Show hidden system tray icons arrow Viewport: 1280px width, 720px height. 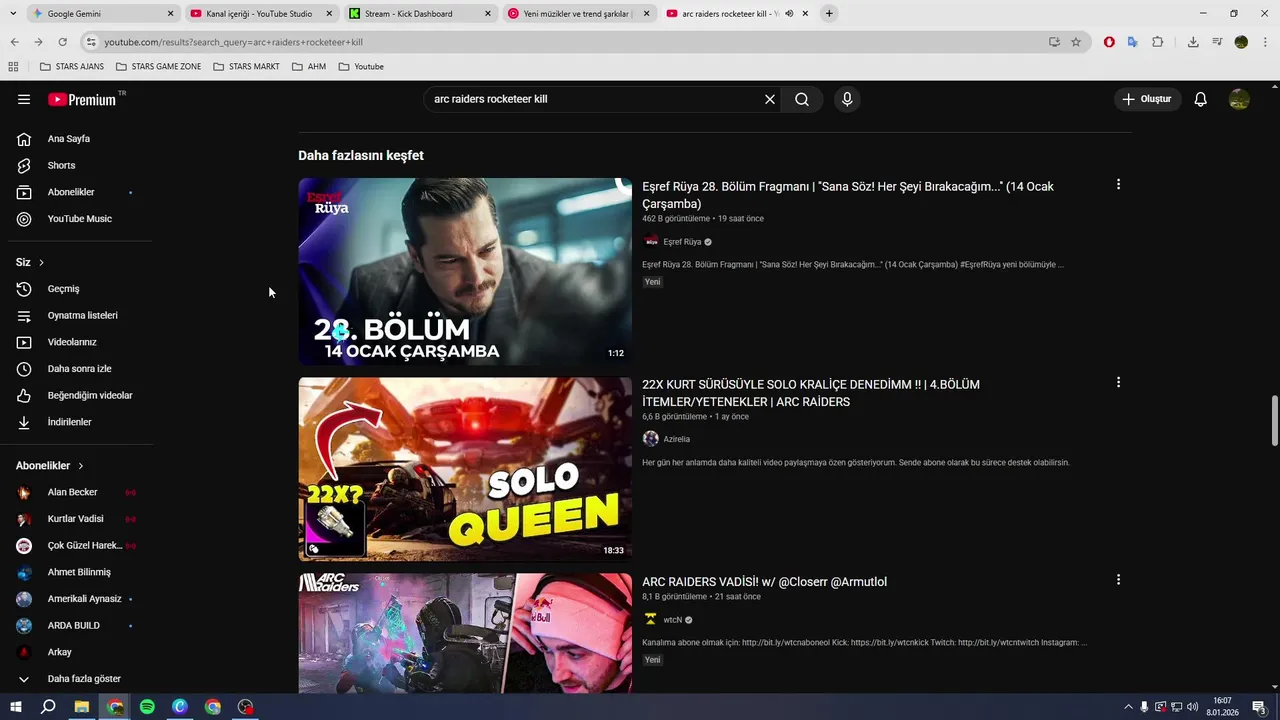point(1128,707)
